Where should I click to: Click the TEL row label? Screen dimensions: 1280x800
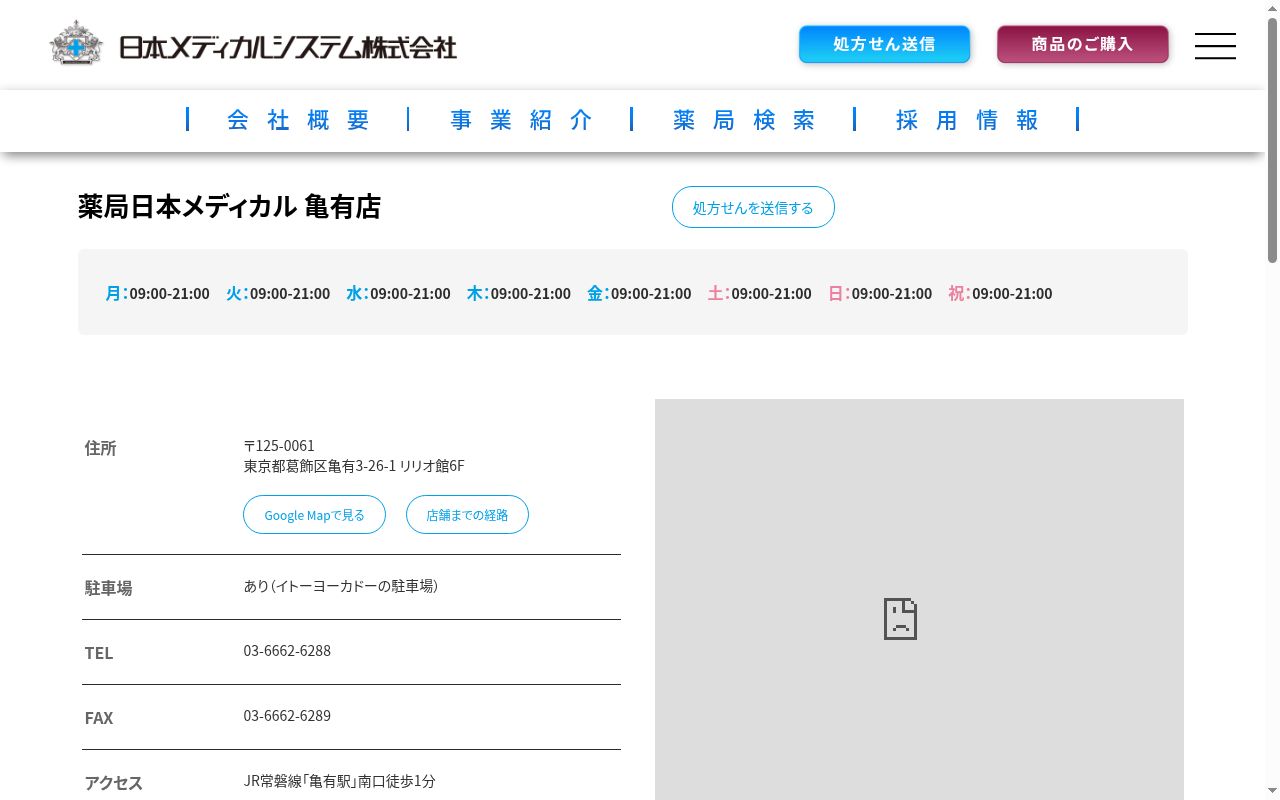click(99, 653)
